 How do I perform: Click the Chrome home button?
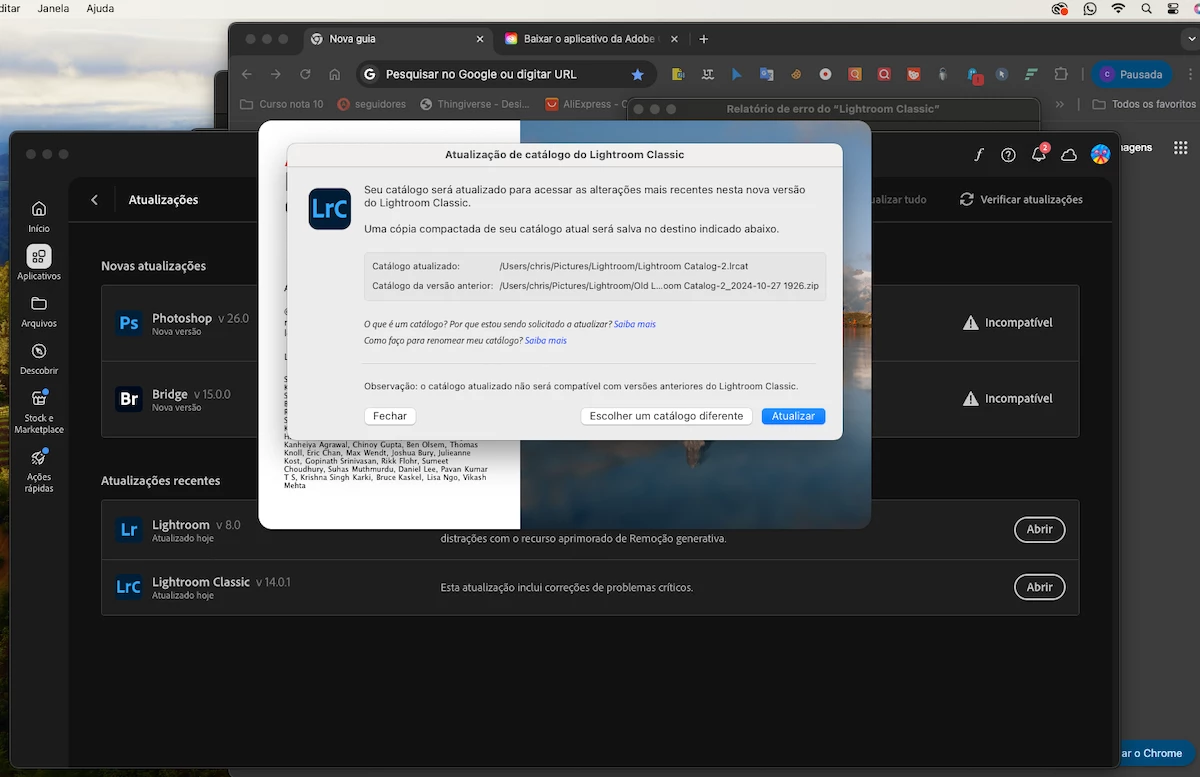[x=335, y=74]
